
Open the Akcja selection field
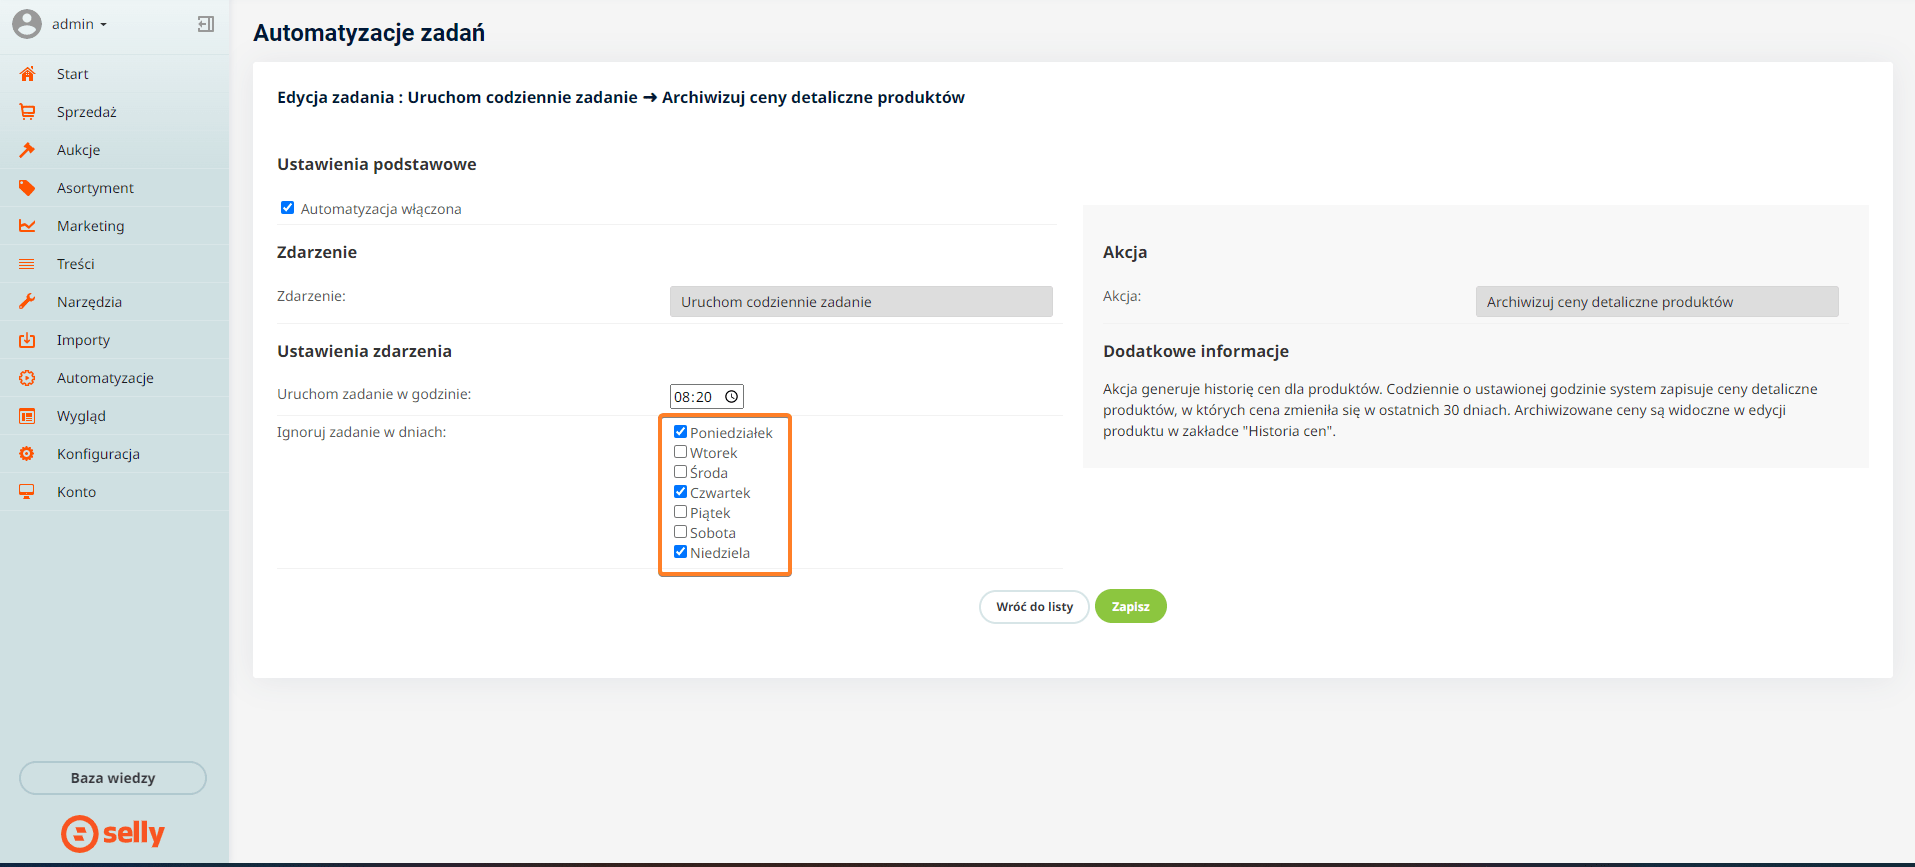[1656, 302]
